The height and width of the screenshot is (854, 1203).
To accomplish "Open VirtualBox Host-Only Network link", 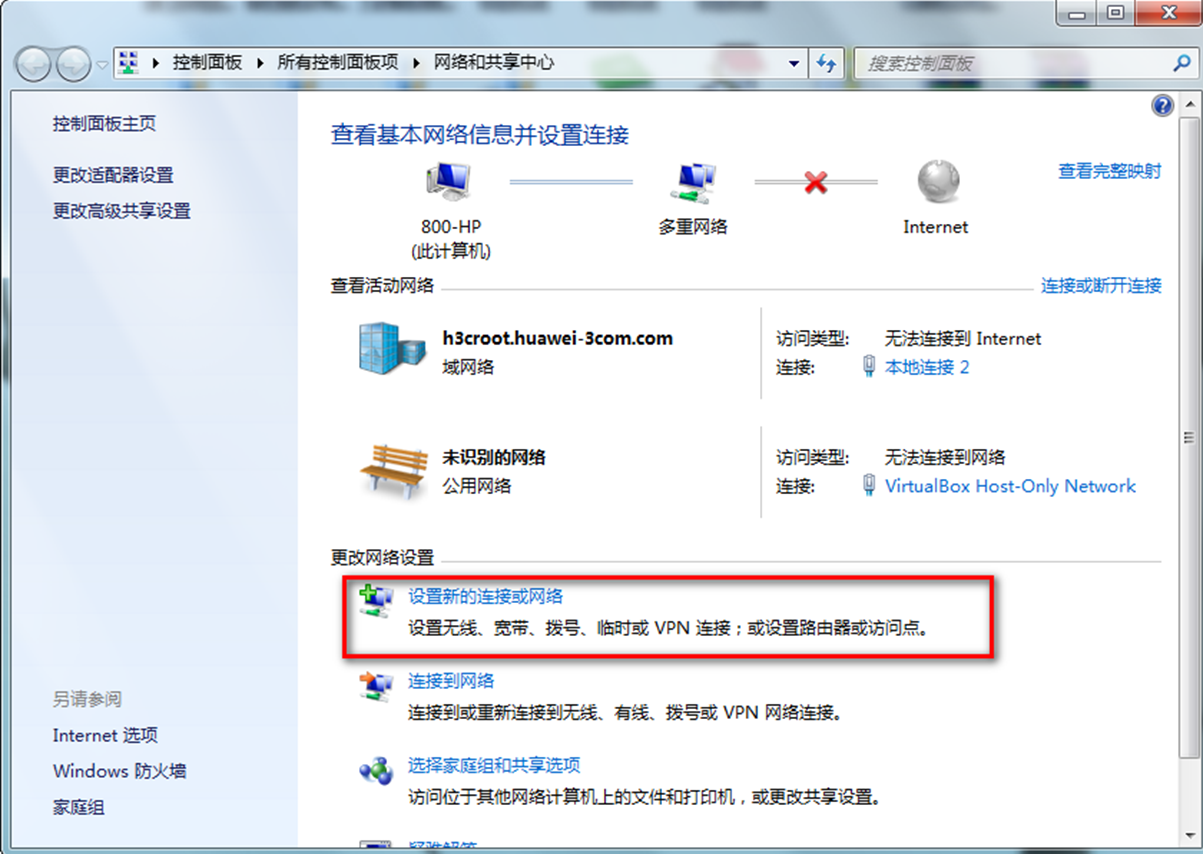I will pos(1010,486).
